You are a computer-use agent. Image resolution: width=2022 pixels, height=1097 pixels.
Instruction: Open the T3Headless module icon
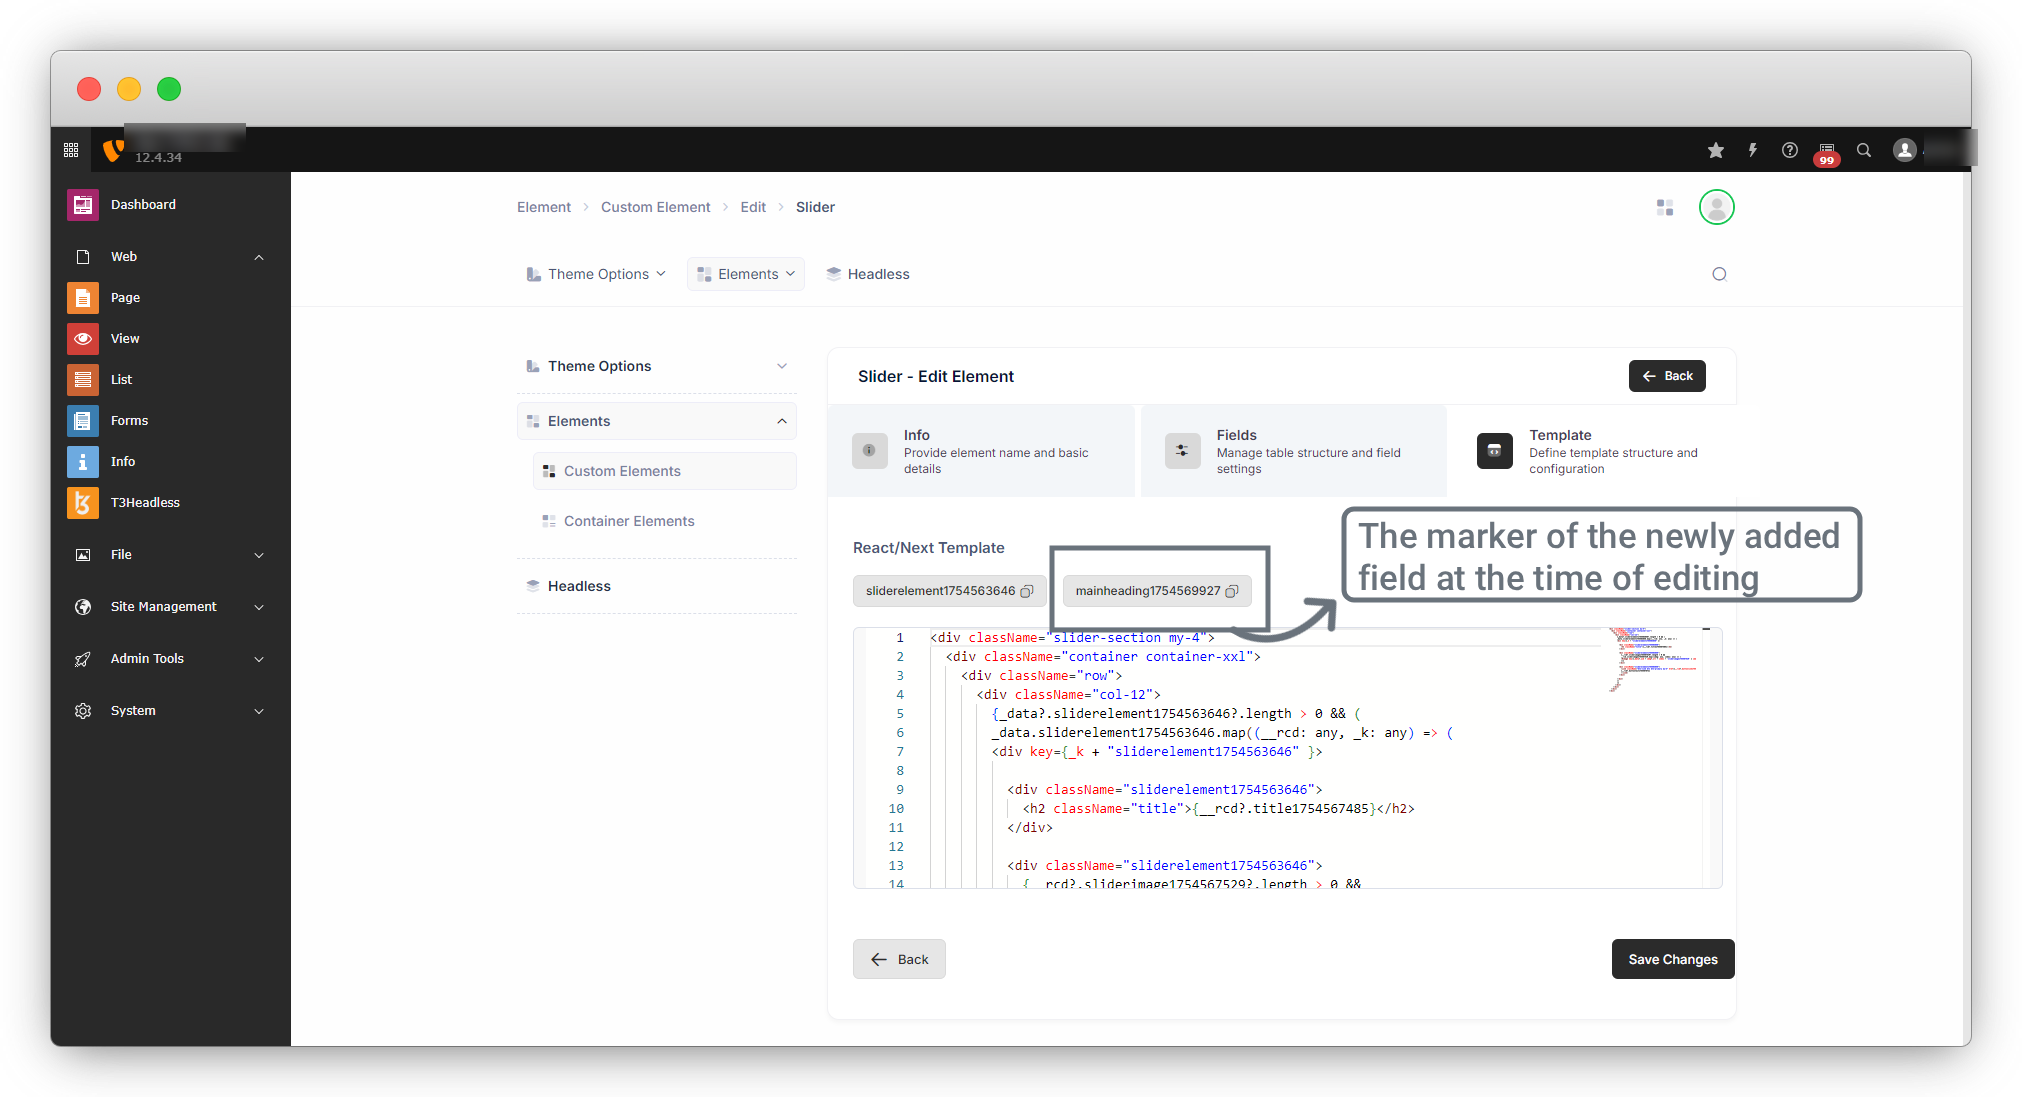(83, 503)
